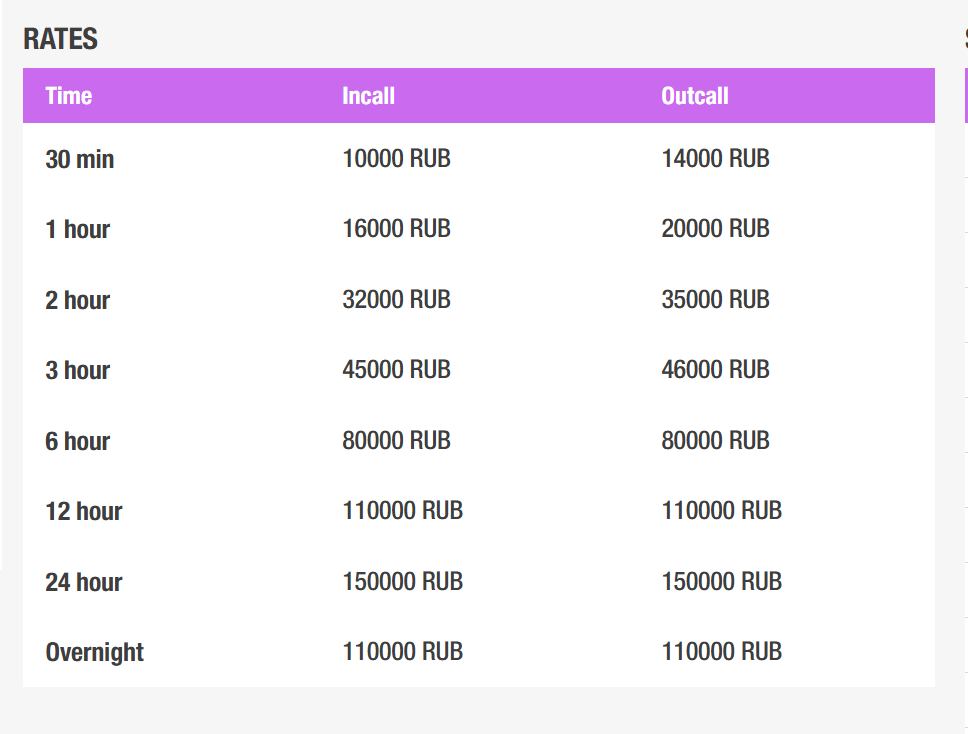Select the Incall column header
The width and height of the screenshot is (968, 734).
[369, 96]
